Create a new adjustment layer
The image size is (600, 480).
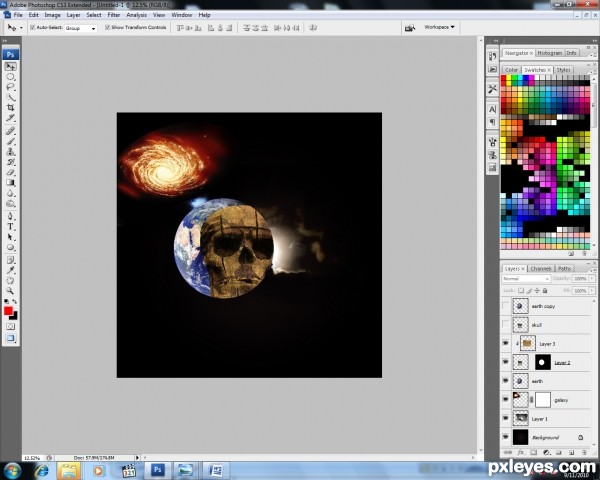click(546, 452)
